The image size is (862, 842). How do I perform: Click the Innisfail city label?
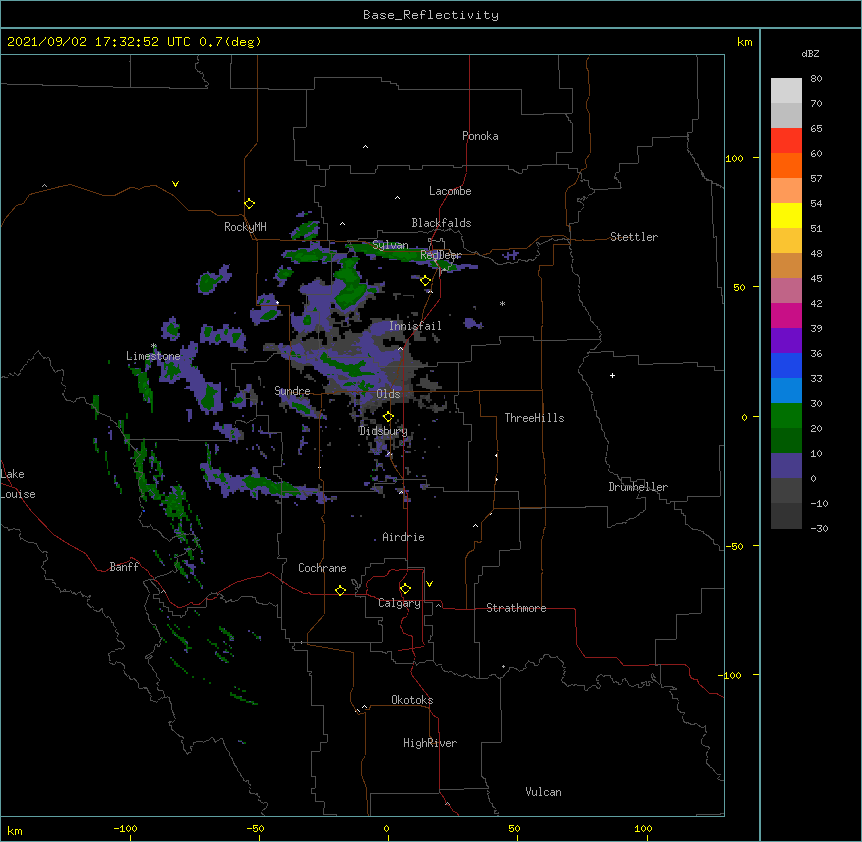point(415,326)
